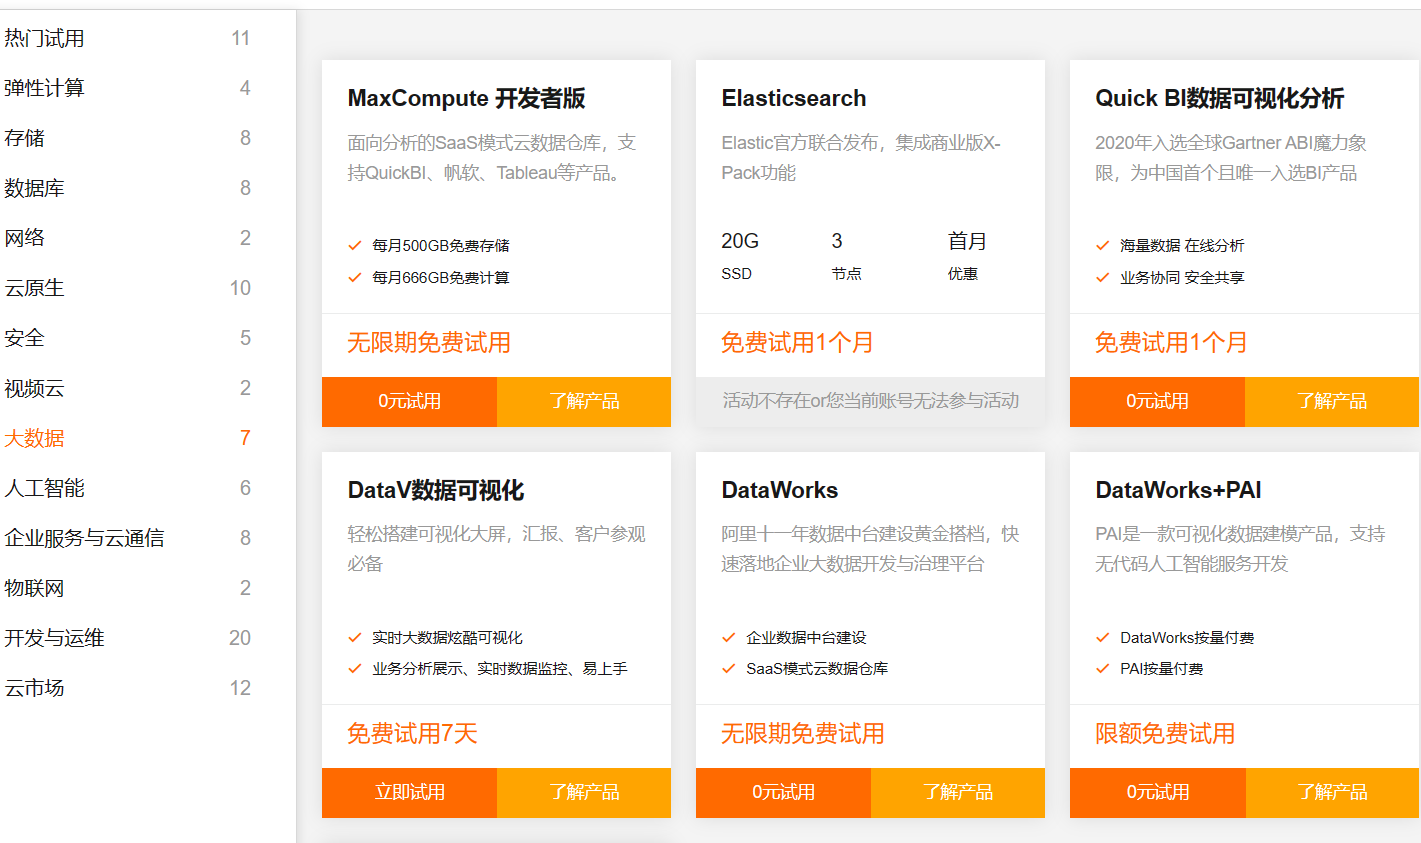Click 0元试用 on DataWorks+PAI card
The image size is (1421, 843).
(x=1157, y=792)
